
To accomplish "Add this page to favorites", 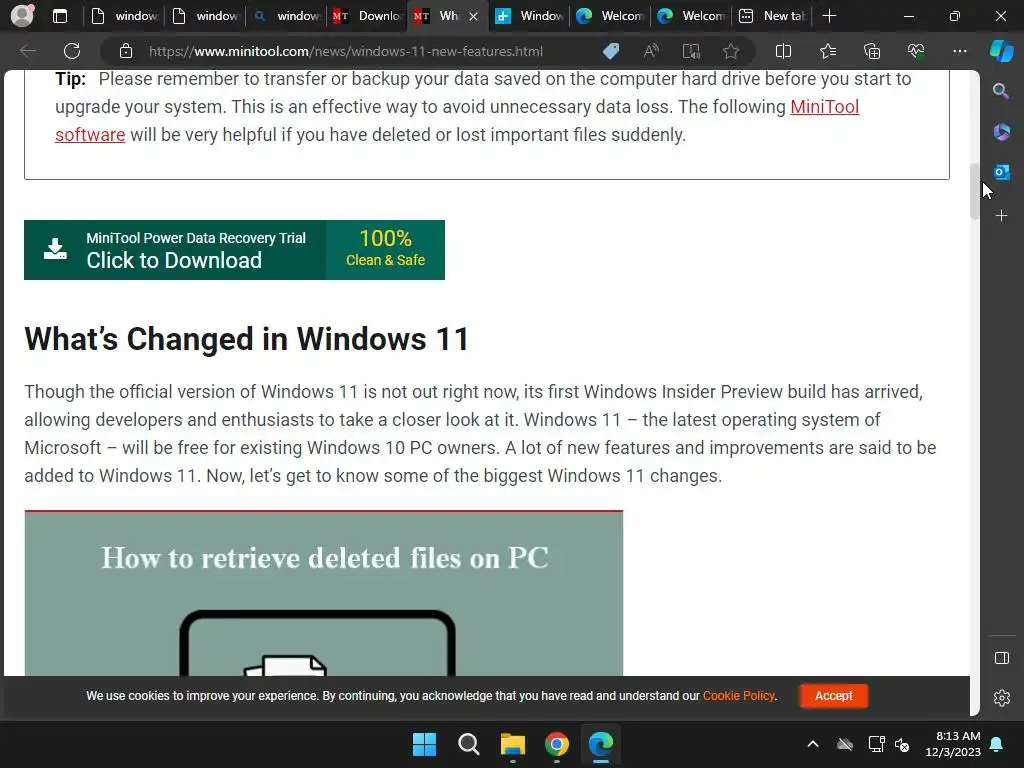I will click(x=731, y=51).
